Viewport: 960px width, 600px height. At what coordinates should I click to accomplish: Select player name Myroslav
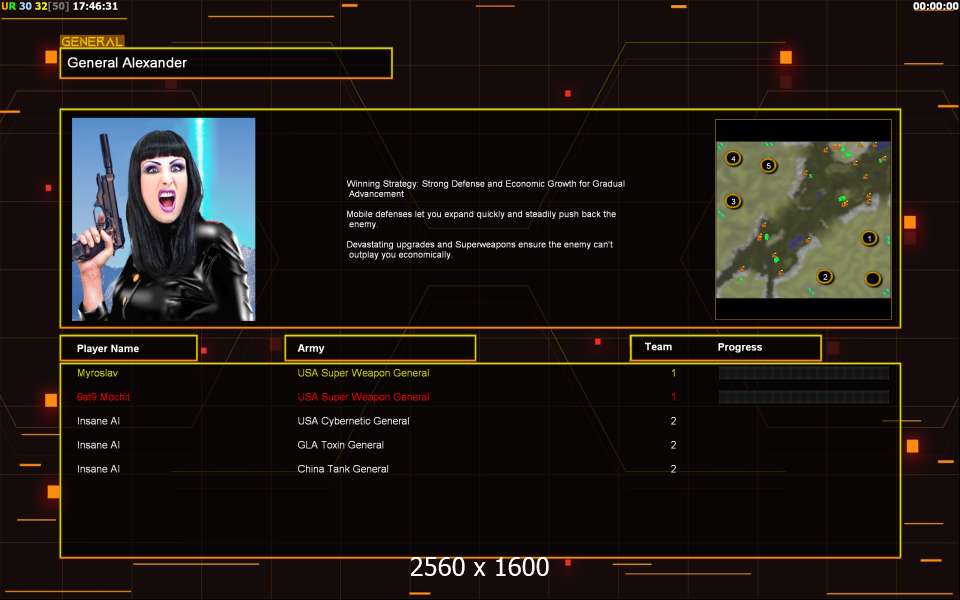[x=97, y=373]
